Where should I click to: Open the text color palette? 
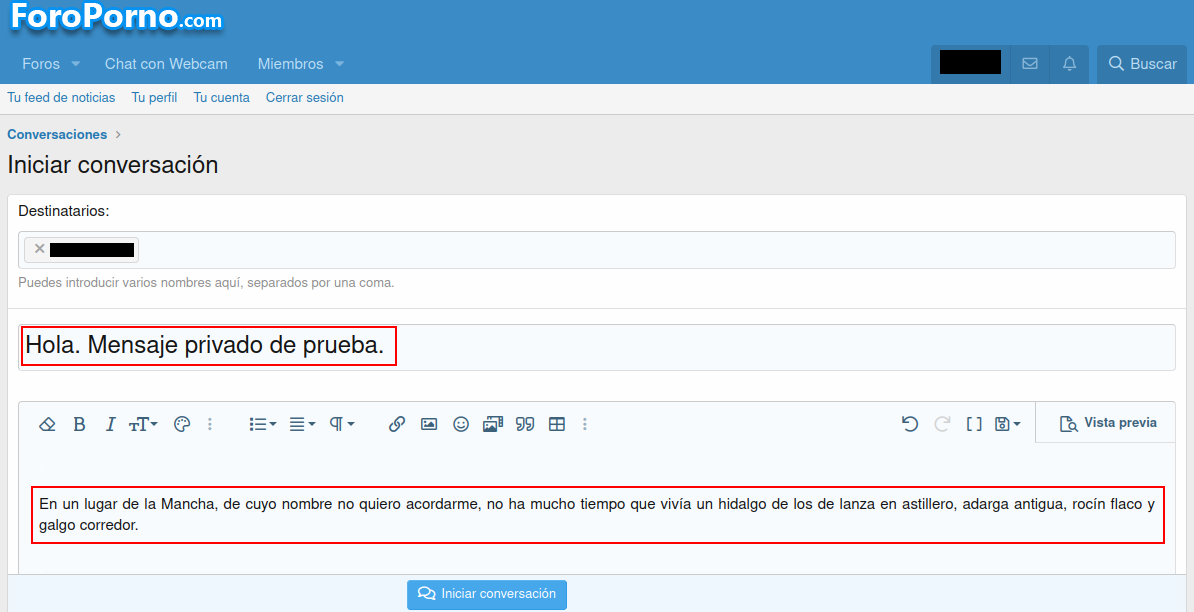[182, 424]
